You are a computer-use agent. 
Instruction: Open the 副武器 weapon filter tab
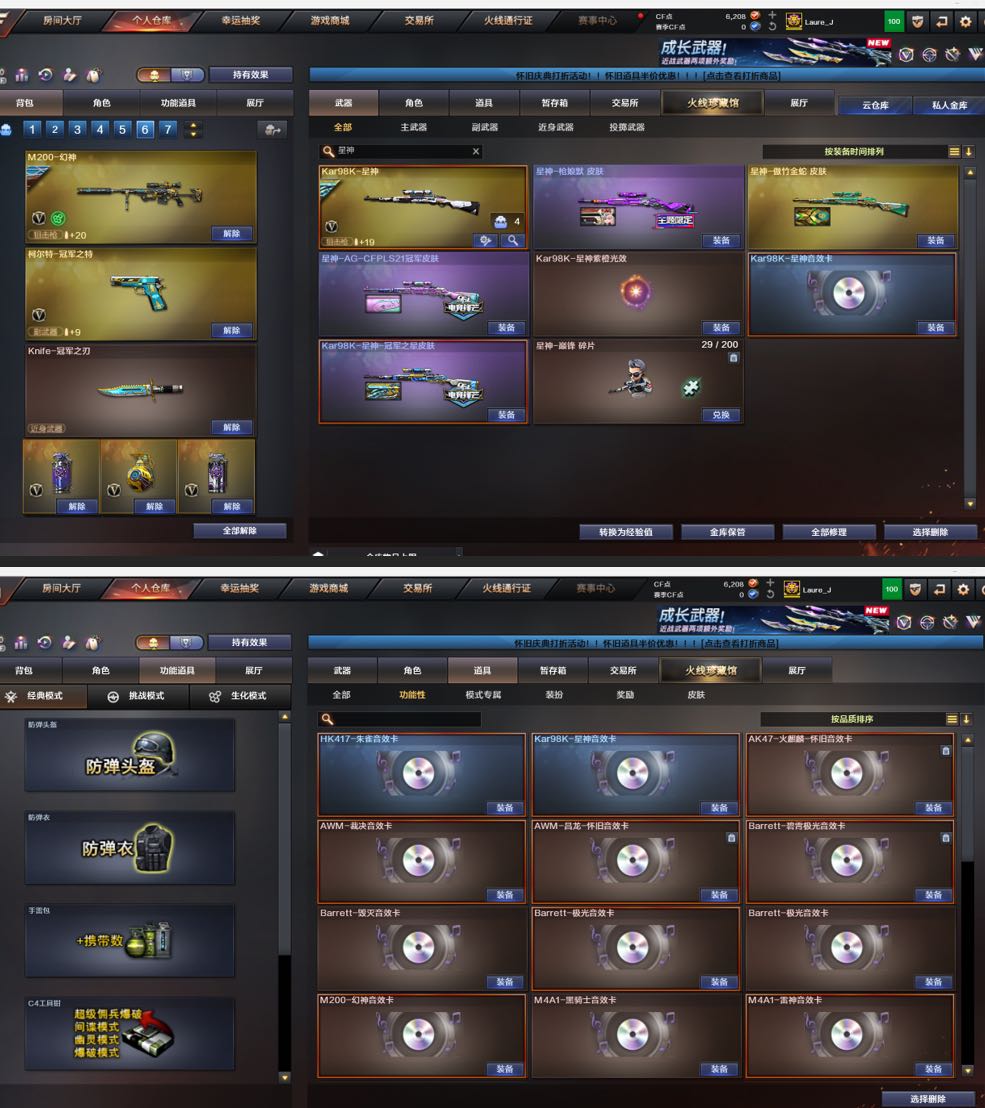[x=484, y=127]
